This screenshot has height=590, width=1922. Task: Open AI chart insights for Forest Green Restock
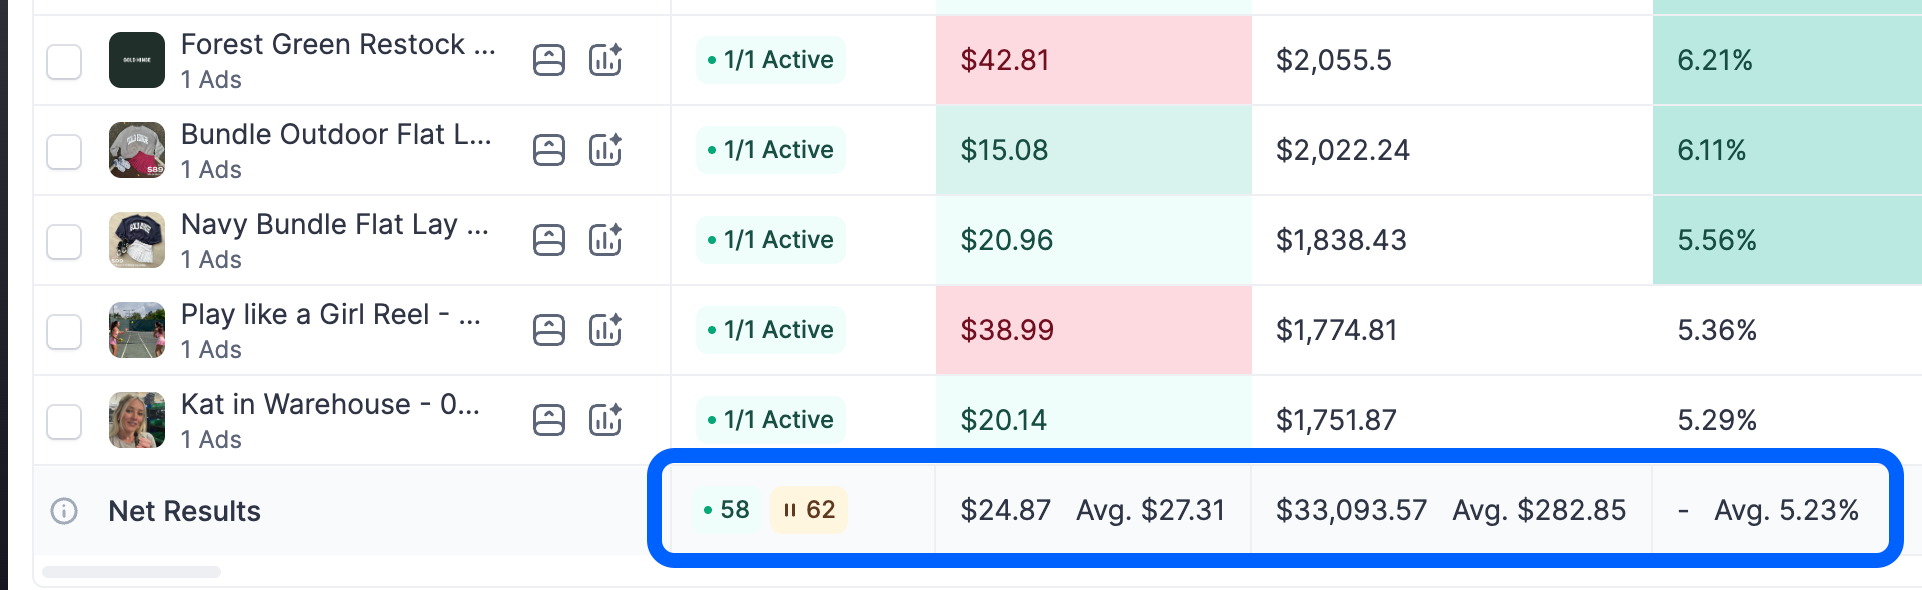(x=605, y=60)
